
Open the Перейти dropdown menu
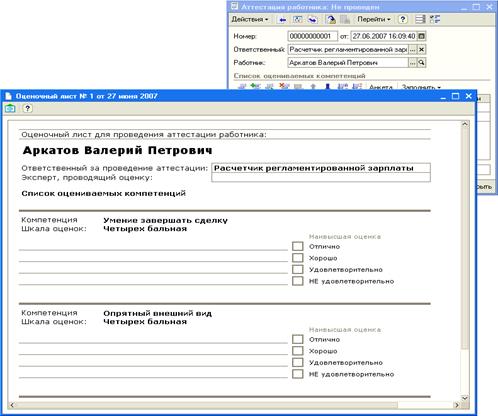(x=373, y=19)
